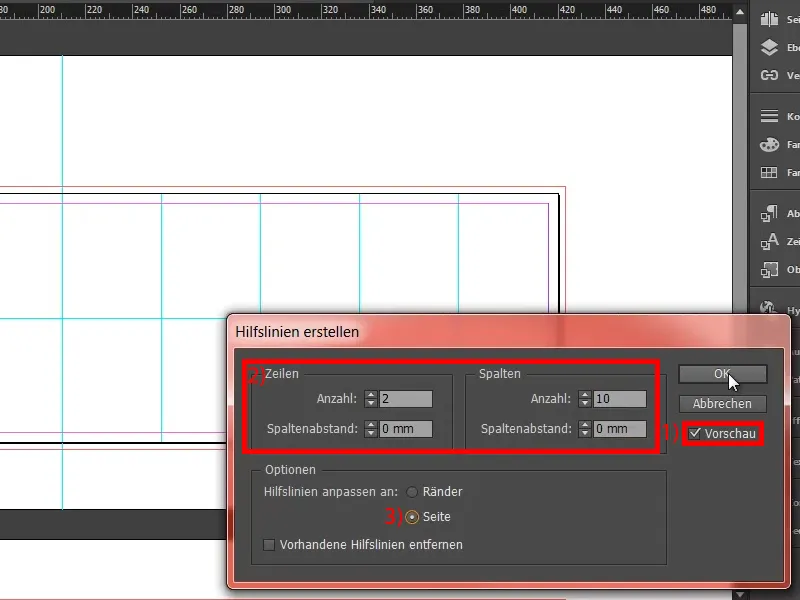Open the Farbfelder (Swatches) grid icon

(769, 172)
